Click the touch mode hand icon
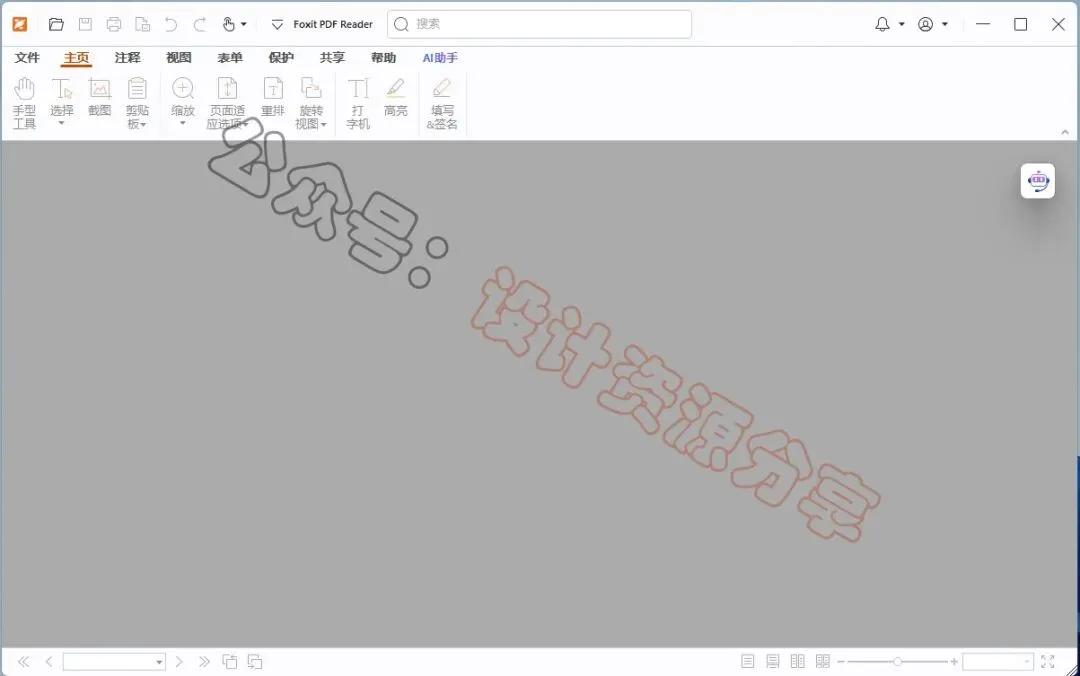 [229, 24]
